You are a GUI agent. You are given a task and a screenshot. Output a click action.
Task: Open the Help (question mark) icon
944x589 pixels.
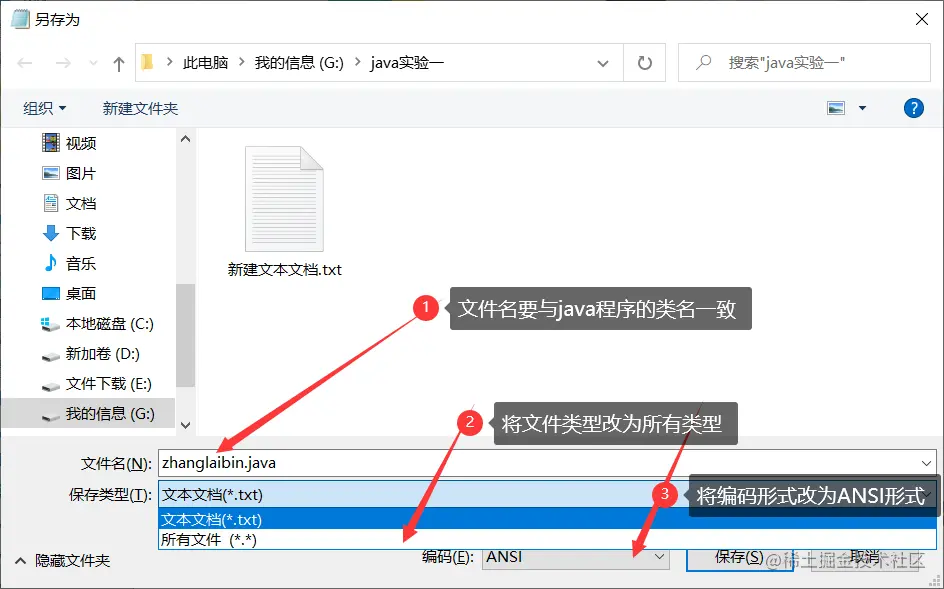point(913,107)
